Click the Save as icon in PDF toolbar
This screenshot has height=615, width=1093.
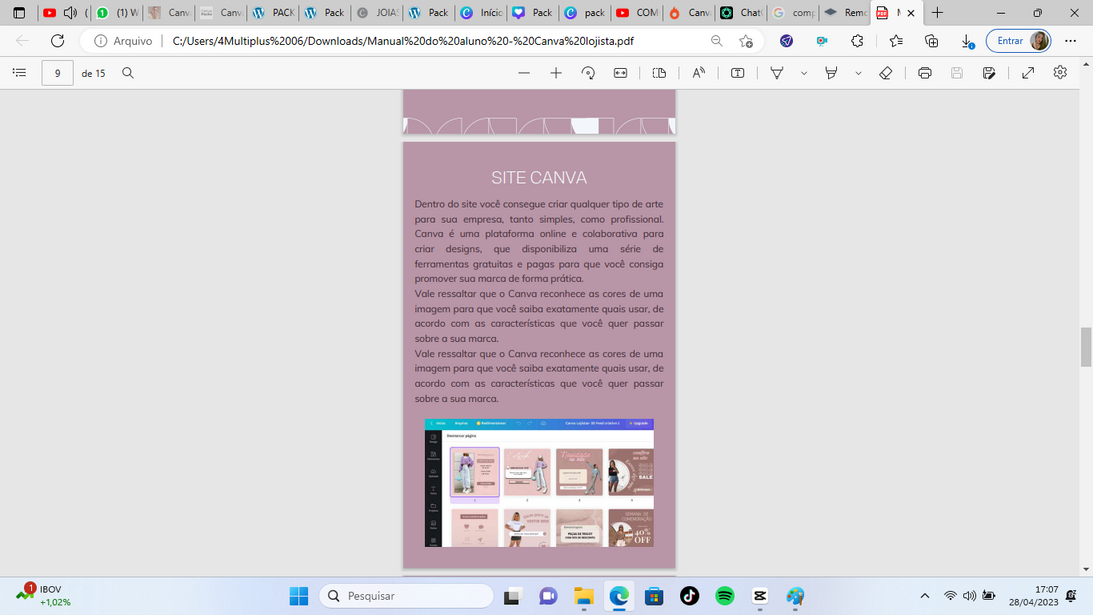988,73
